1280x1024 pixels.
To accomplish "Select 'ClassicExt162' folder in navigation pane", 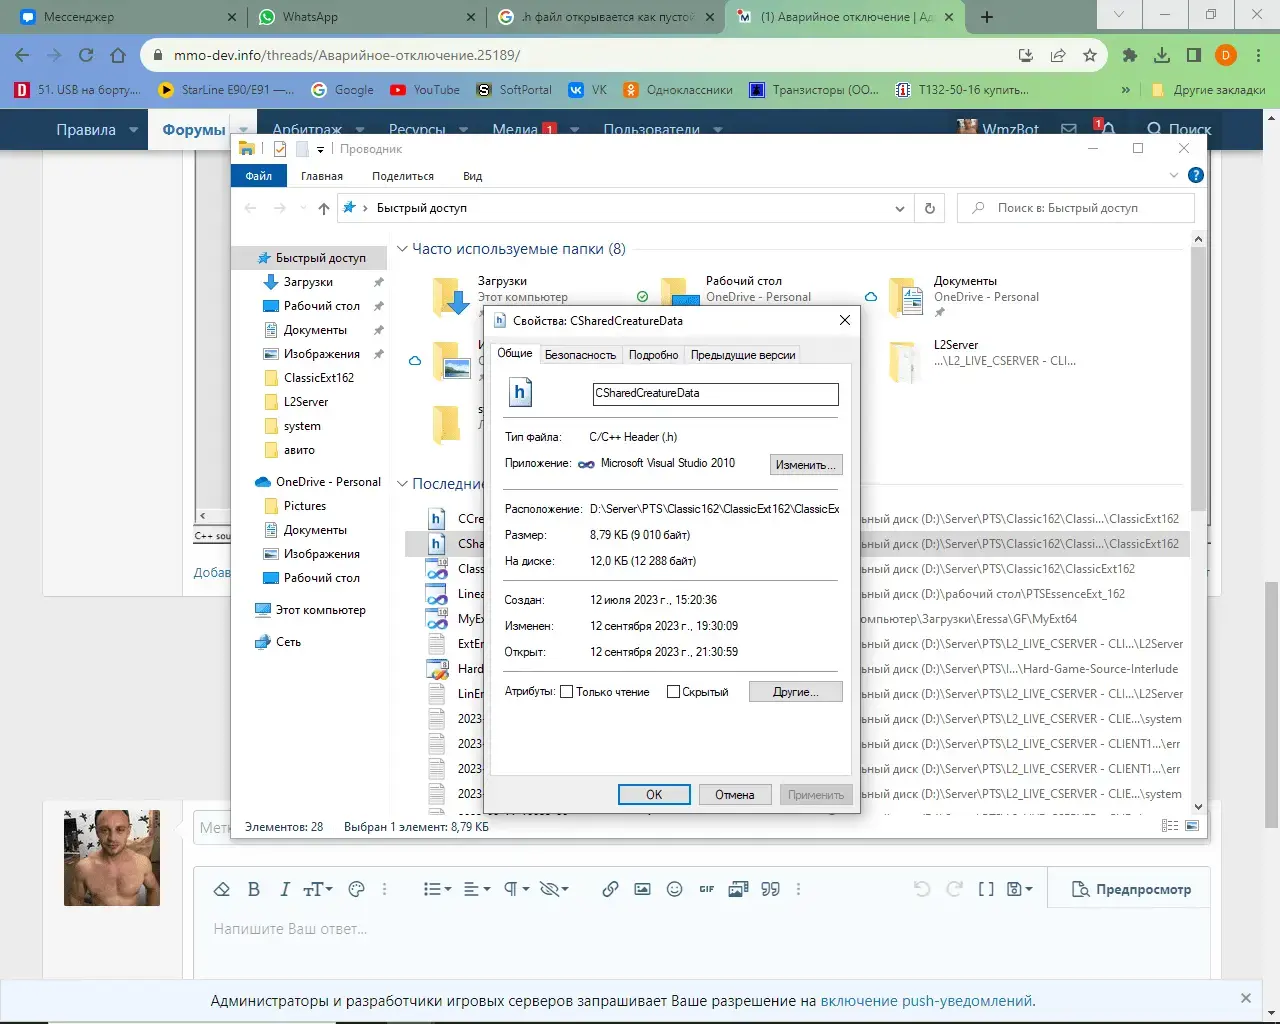I will click(x=318, y=378).
